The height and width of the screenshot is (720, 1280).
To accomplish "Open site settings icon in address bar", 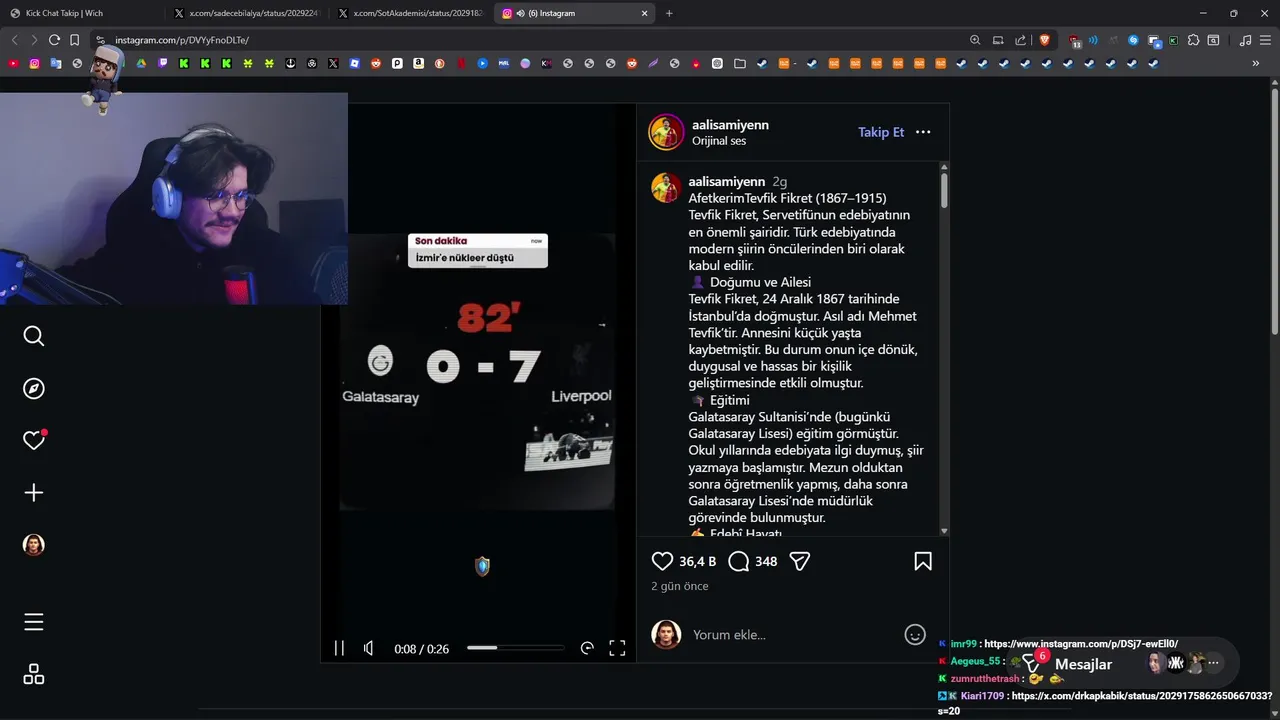I will tap(100, 40).
